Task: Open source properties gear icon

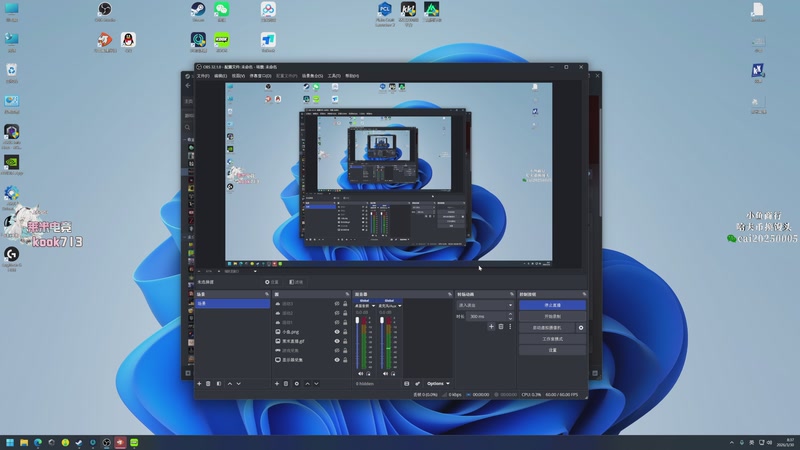Action: [297, 383]
